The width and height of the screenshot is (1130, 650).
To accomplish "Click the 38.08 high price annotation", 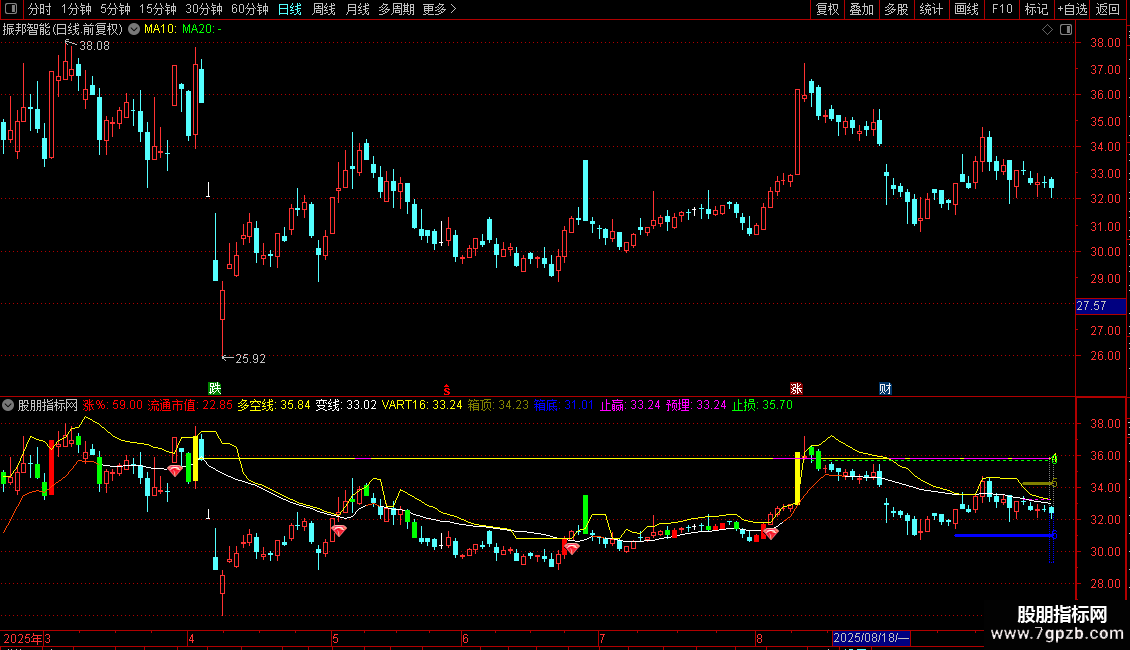I will [94, 45].
